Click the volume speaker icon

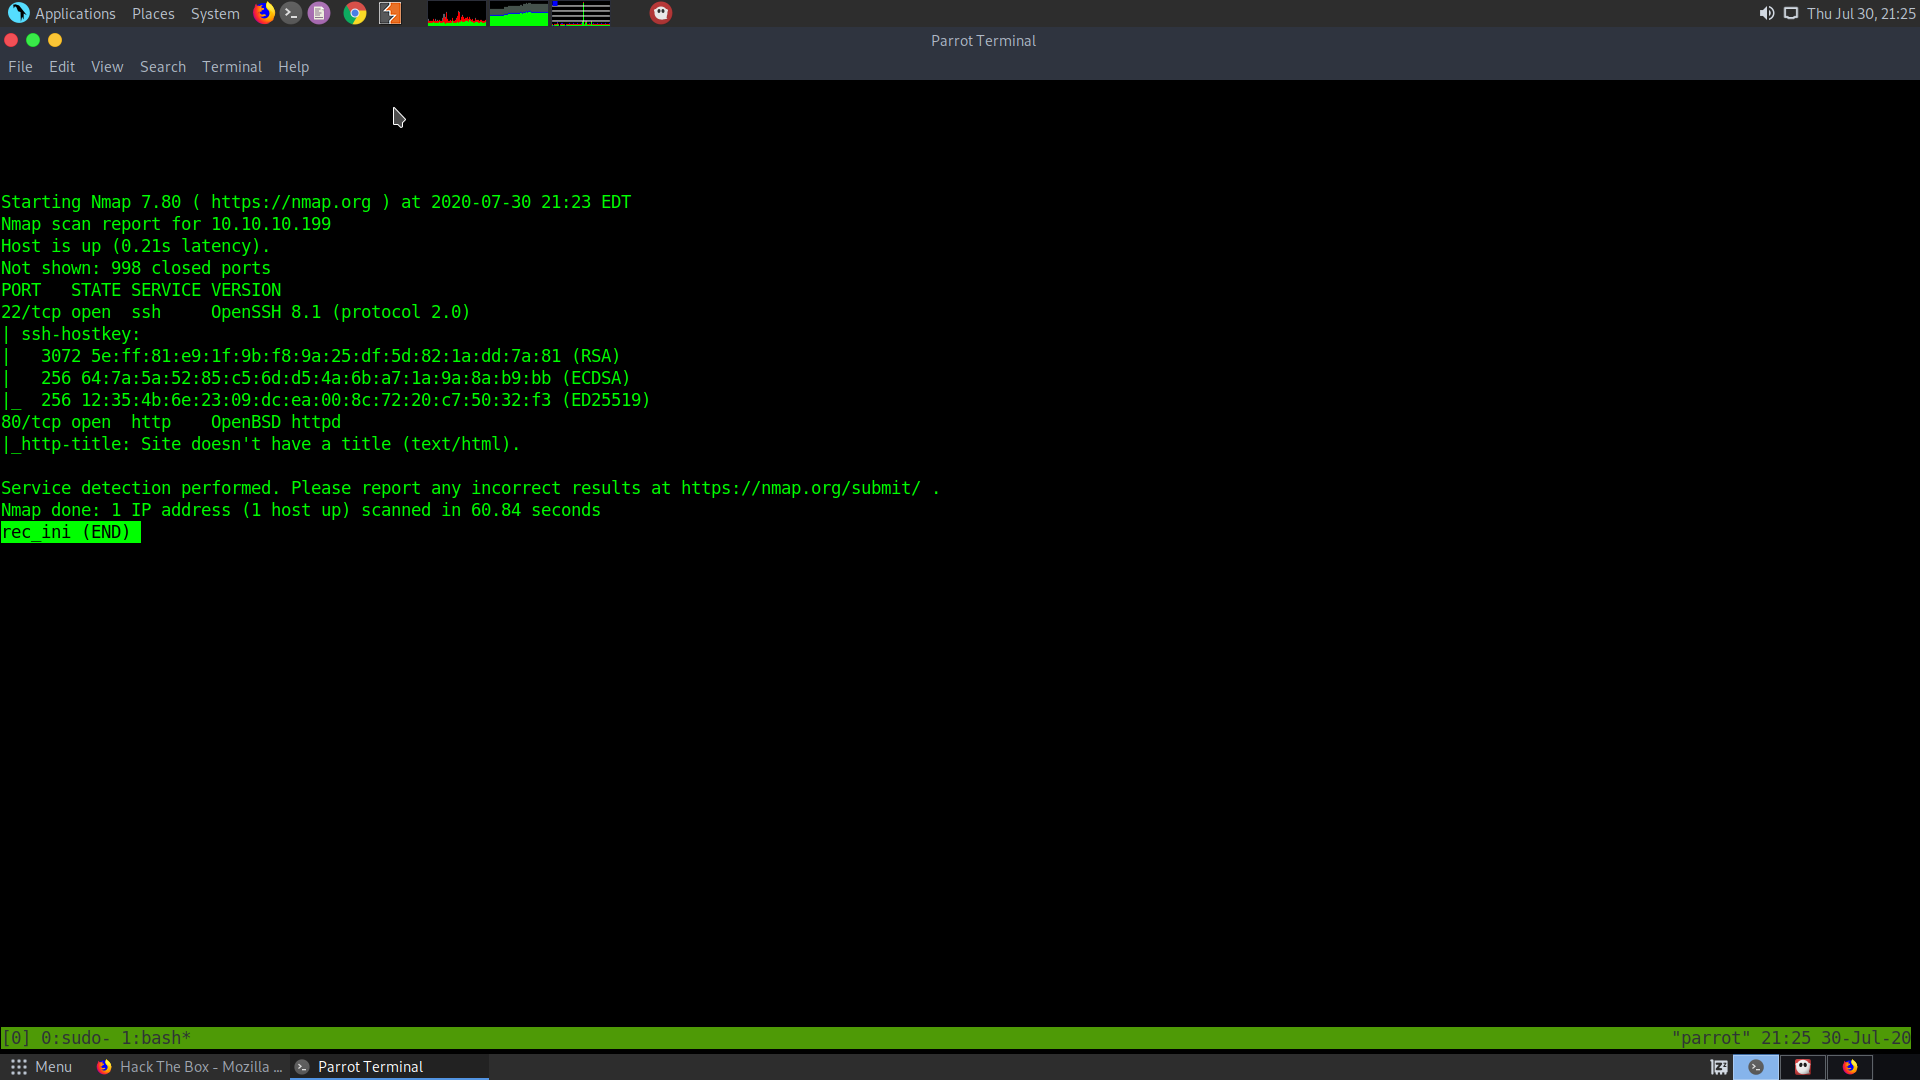point(1766,13)
